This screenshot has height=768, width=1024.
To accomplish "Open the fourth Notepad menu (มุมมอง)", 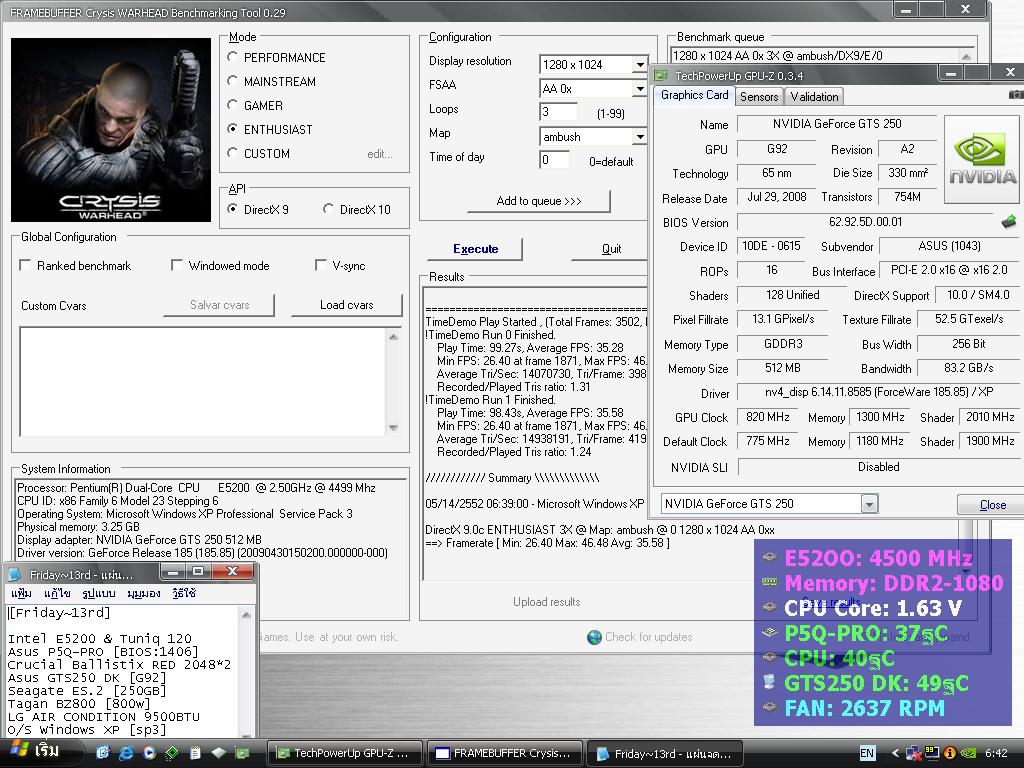I will [144, 593].
